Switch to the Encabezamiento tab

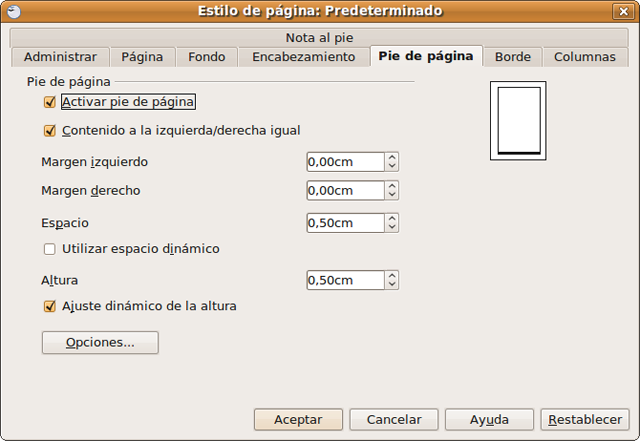303,57
